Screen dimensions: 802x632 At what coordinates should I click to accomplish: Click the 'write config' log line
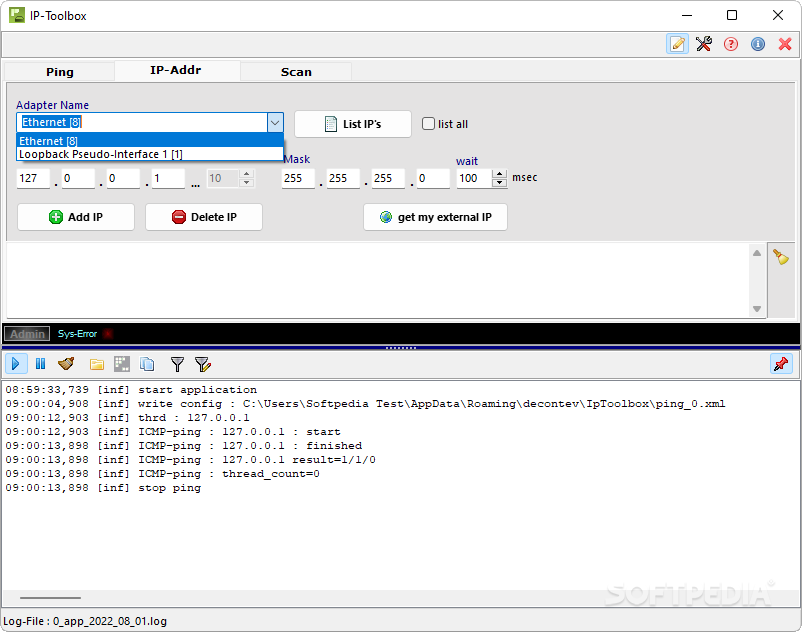365,403
